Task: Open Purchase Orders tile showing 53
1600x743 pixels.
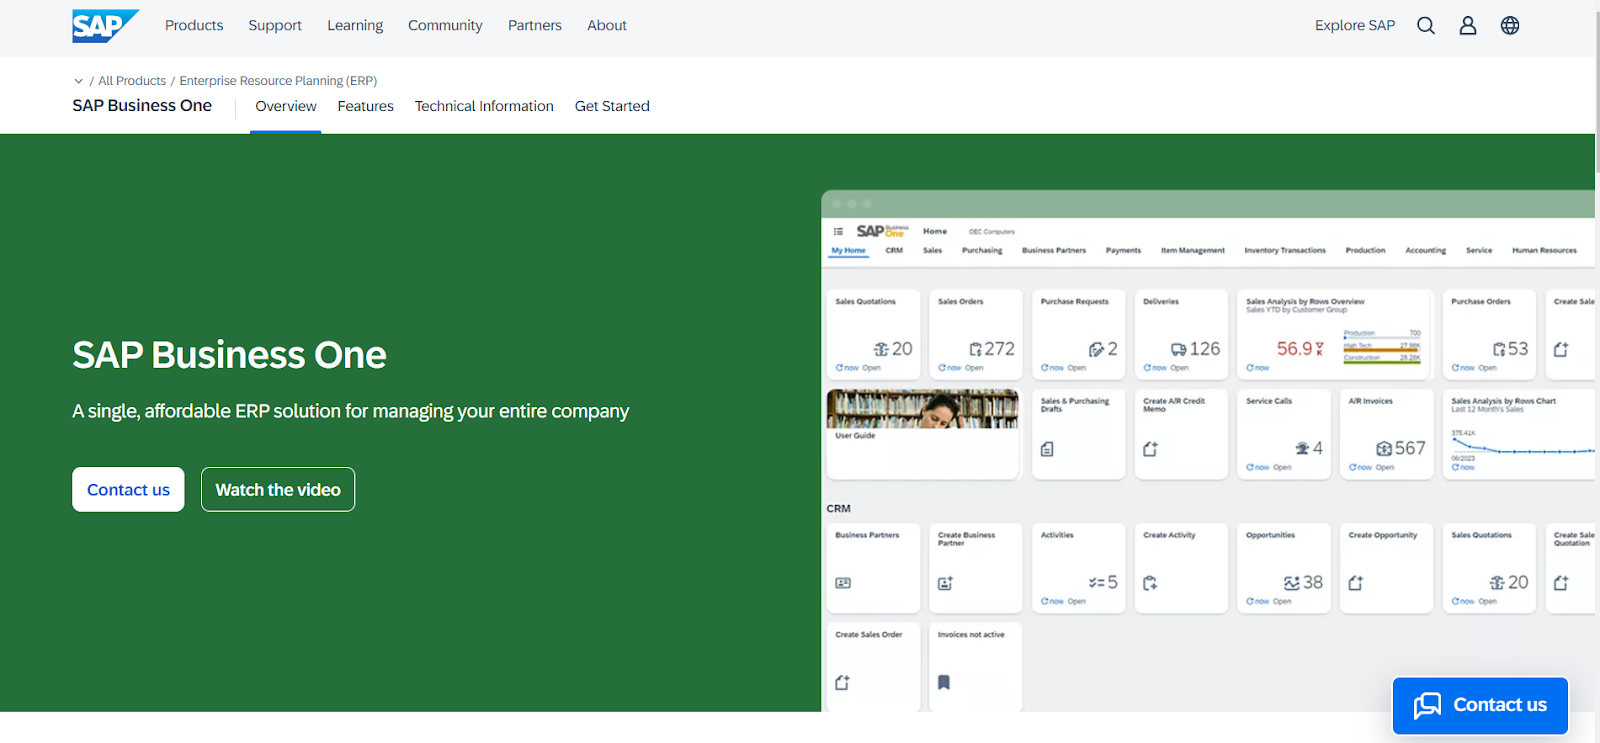Action: coord(1489,334)
